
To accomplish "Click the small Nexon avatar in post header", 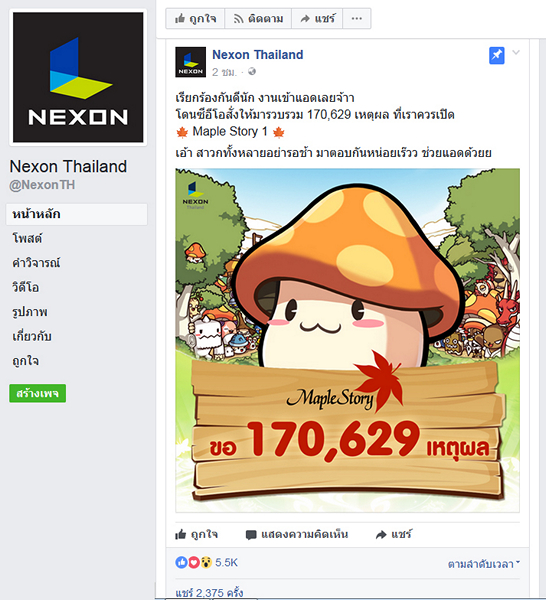I will (191, 62).
